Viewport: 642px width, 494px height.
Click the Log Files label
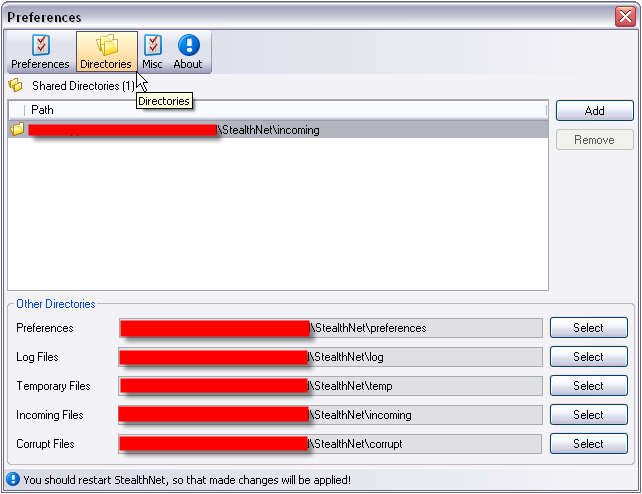37,357
